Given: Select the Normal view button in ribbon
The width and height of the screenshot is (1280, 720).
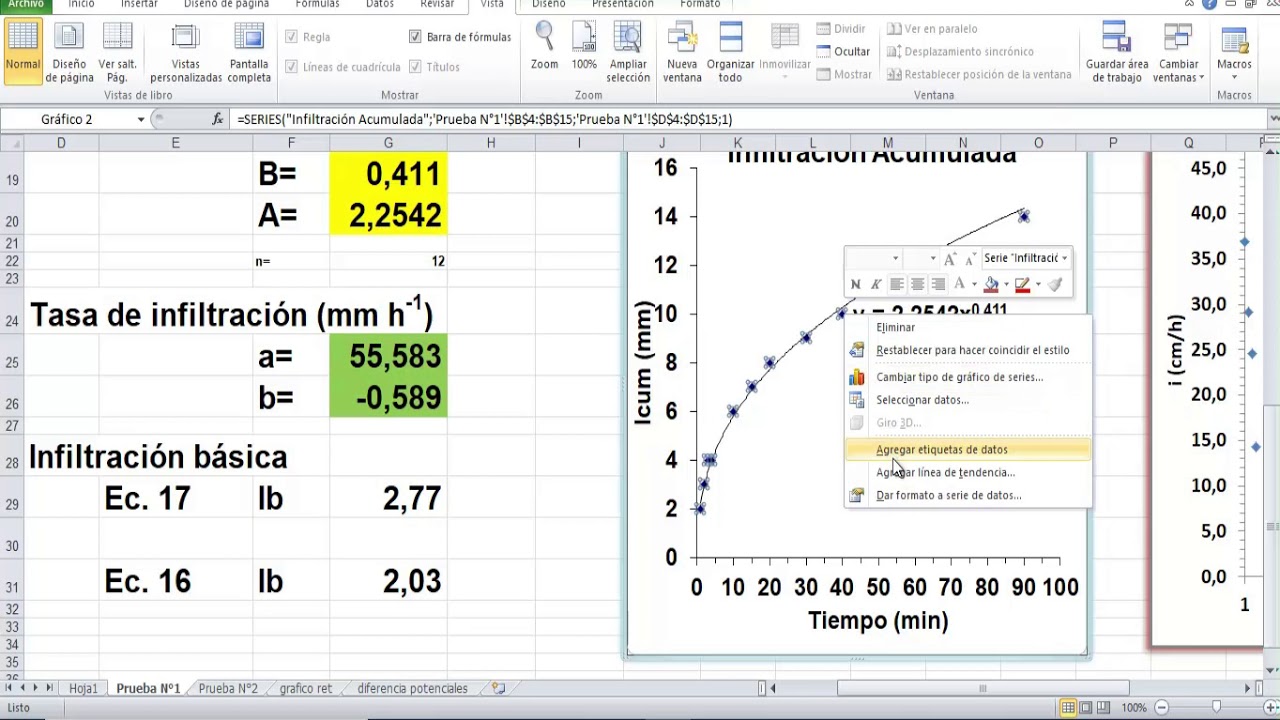Looking at the screenshot, I should tap(23, 51).
